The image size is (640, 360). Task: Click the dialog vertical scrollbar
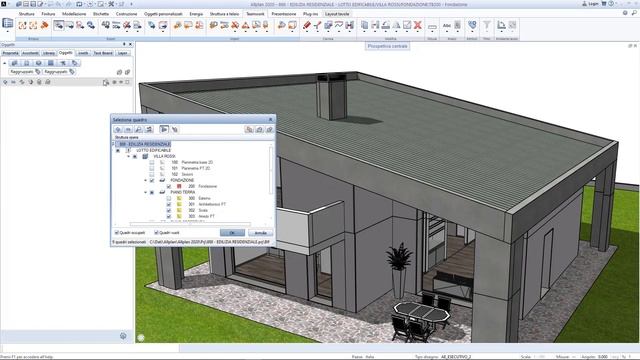(271, 170)
